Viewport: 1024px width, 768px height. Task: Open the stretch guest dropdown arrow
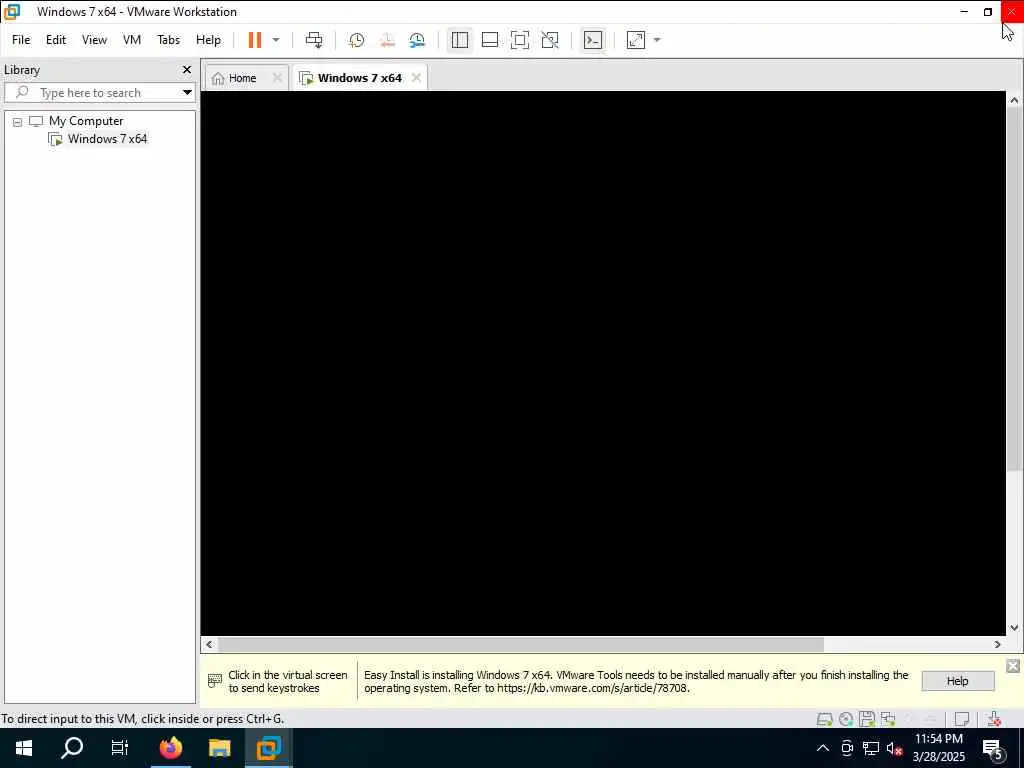[657, 40]
